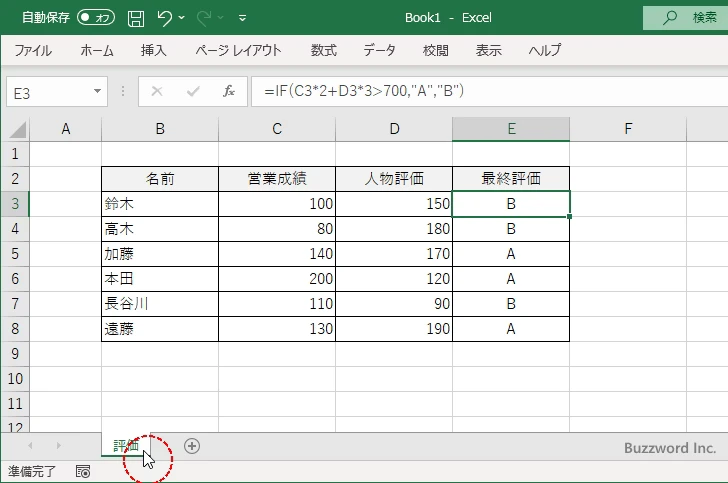728x483 pixels.
Task: Select row 1 header
Action: [x=15, y=154]
